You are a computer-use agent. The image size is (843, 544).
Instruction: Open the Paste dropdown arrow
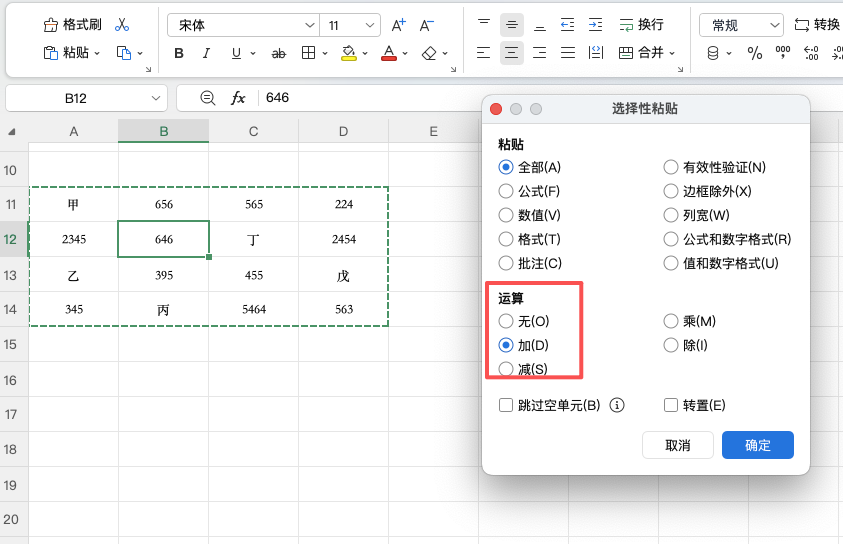click(97, 53)
